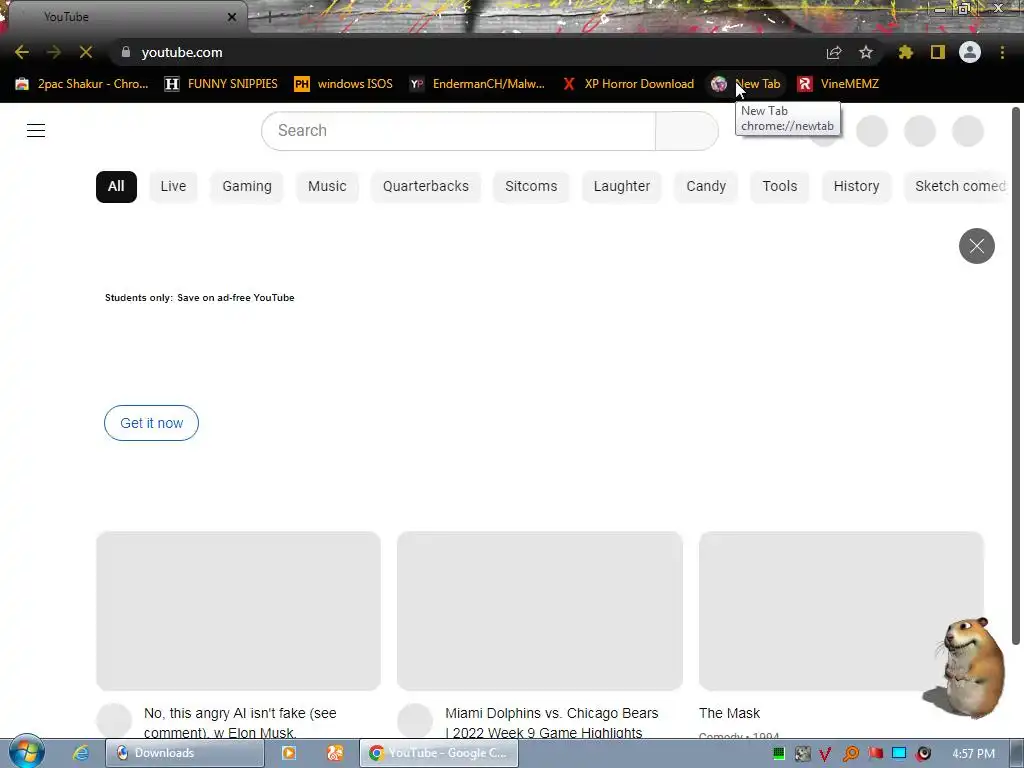Select the Gaming filter chip
The image size is (1024, 768).
(247, 187)
